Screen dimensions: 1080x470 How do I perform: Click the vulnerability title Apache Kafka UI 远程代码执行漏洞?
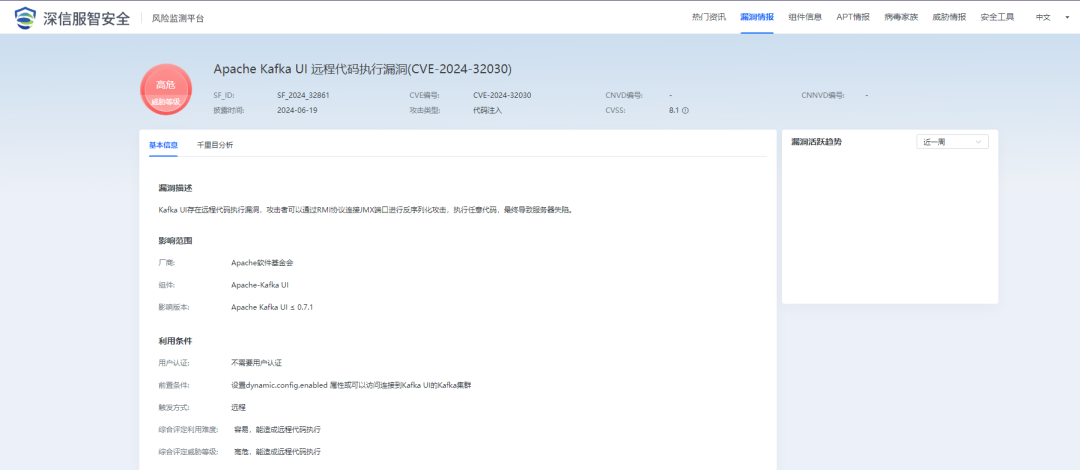point(362,69)
